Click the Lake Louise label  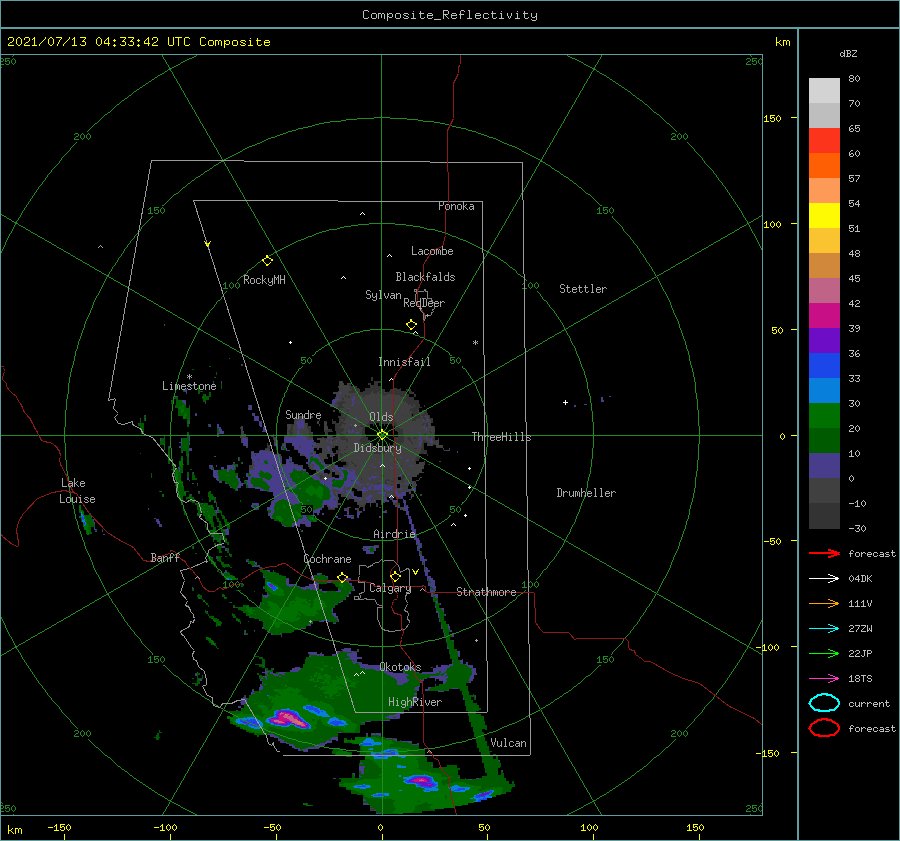(77, 491)
